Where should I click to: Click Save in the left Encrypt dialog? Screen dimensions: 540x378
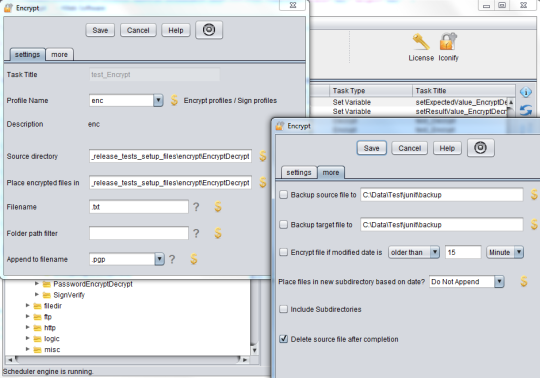(x=100, y=30)
